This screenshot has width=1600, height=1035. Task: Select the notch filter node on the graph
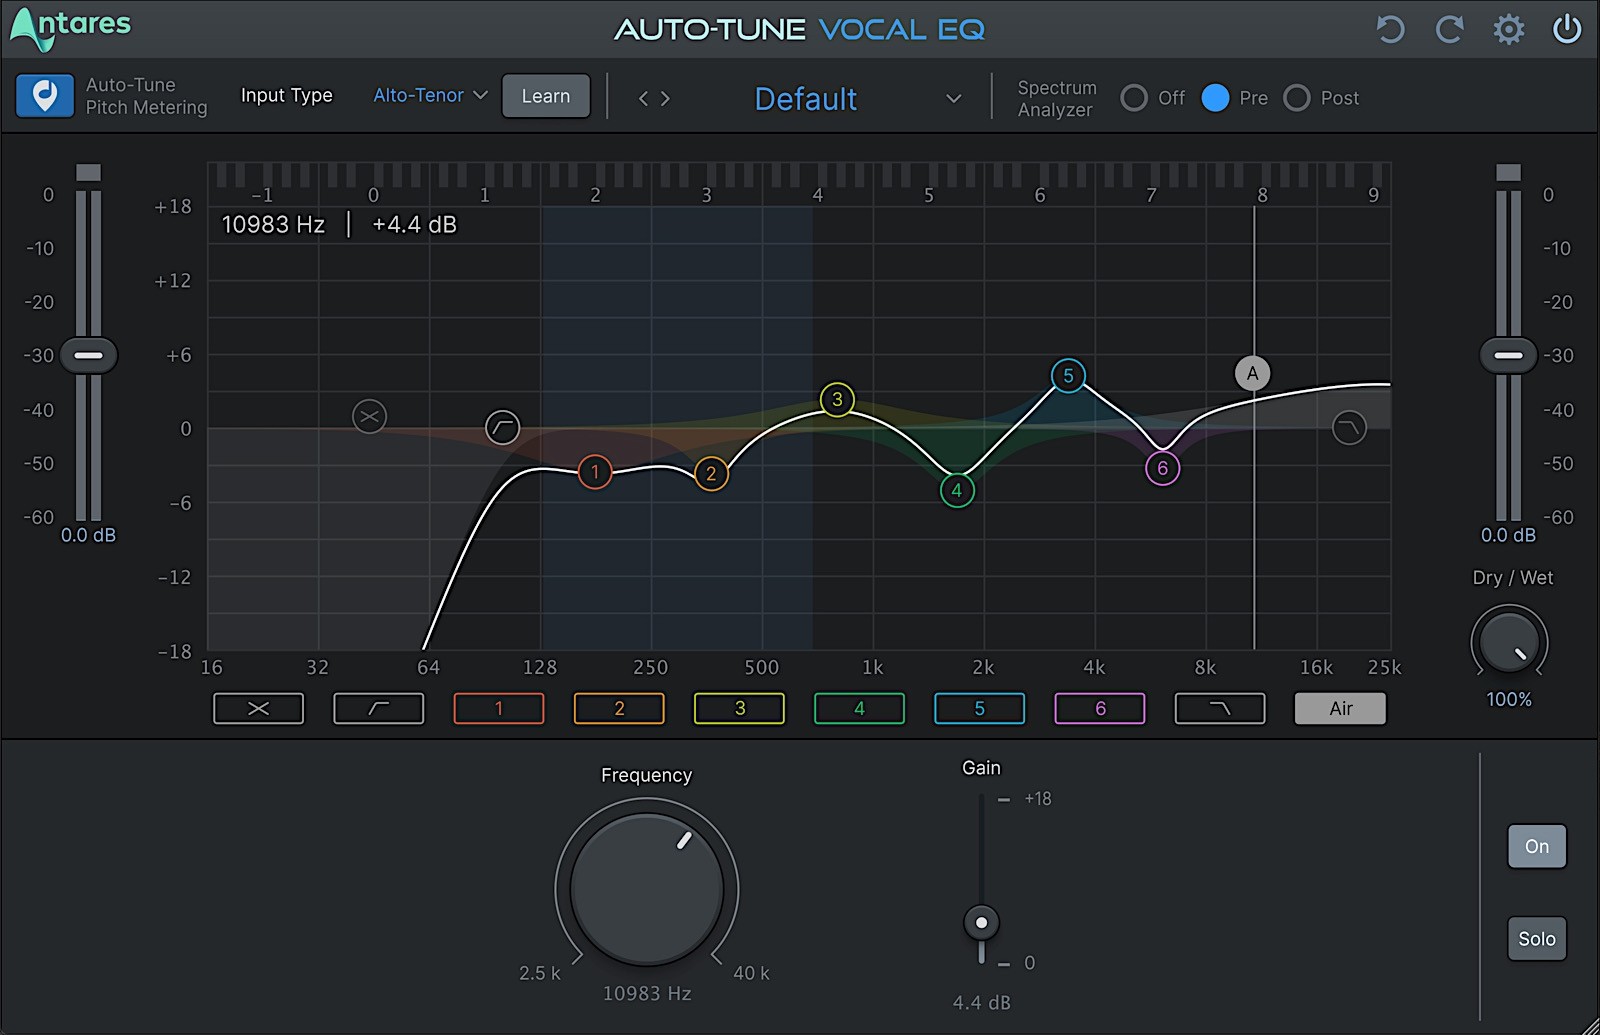point(369,416)
